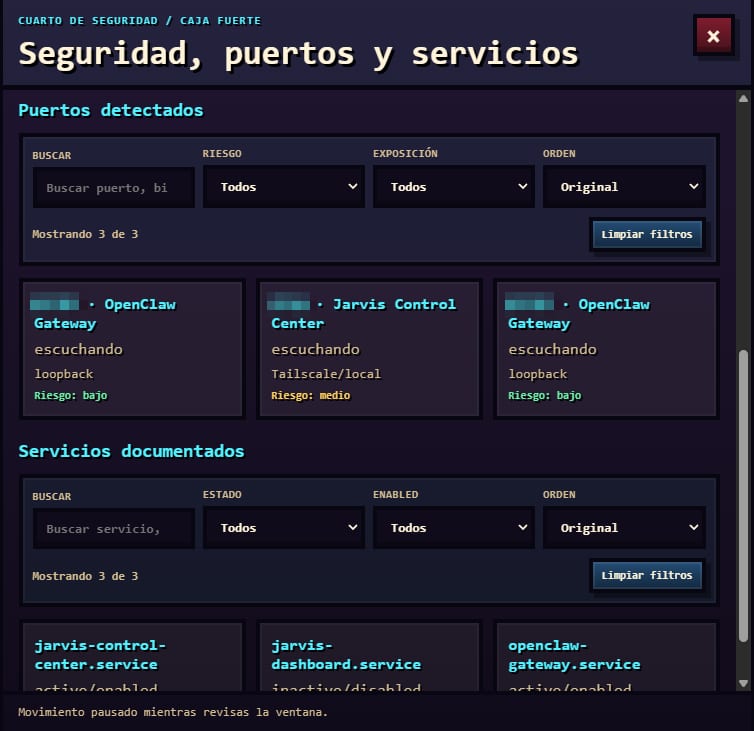Clear filters in Servicios documentados section

pyautogui.click(x=647, y=575)
